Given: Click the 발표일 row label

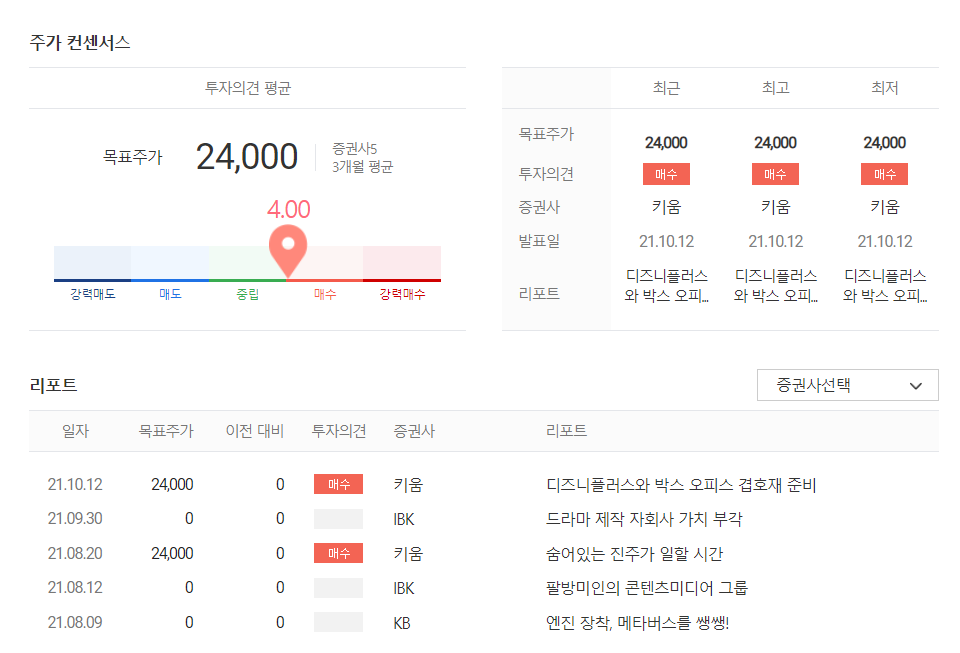Looking at the screenshot, I should [x=539, y=241].
